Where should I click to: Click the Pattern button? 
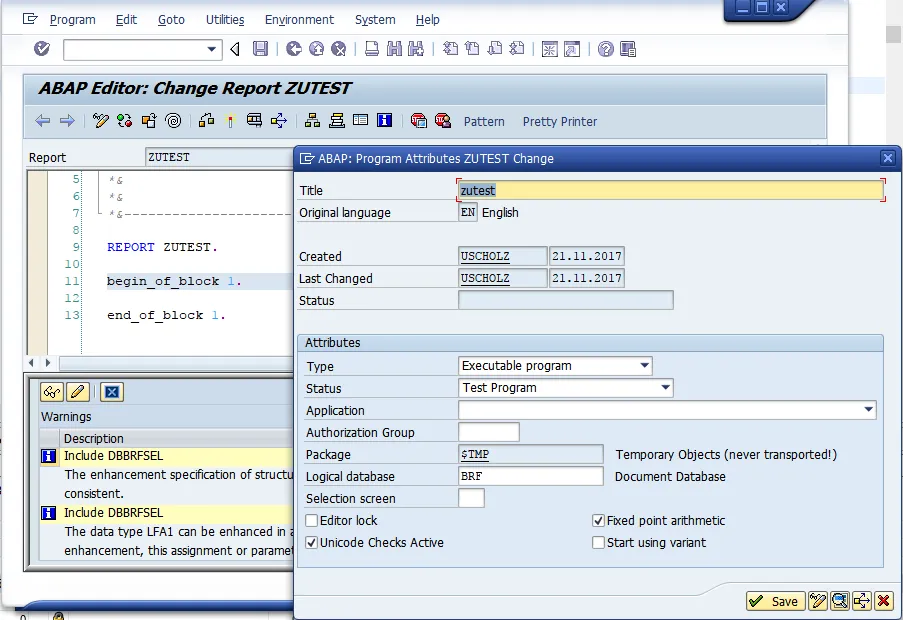point(484,121)
